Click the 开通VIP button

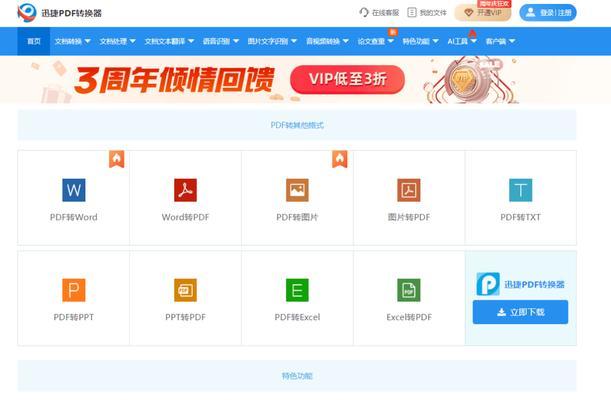(483, 12)
